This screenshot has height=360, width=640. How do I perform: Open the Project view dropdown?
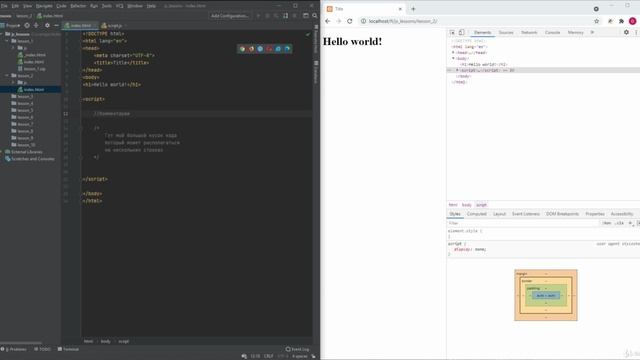point(12,25)
